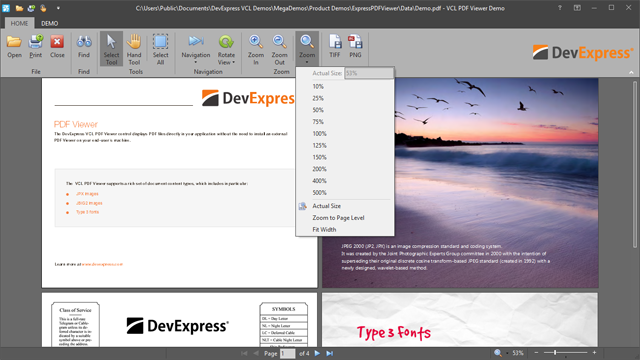The width and height of the screenshot is (640, 360).
Task: Export the page as PNG
Action: tap(355, 47)
